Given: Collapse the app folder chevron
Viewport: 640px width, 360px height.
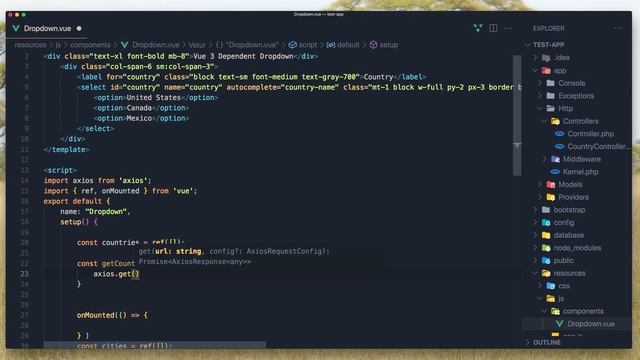Looking at the screenshot, I should coord(535,70).
